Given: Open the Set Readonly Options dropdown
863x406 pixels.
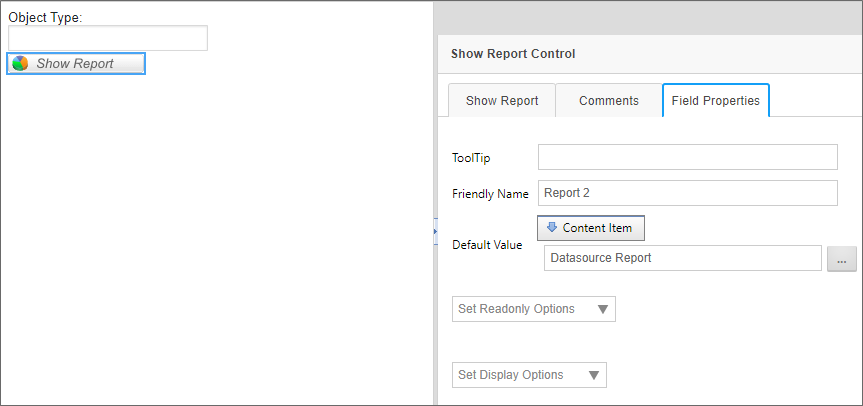Looking at the screenshot, I should [x=533, y=309].
